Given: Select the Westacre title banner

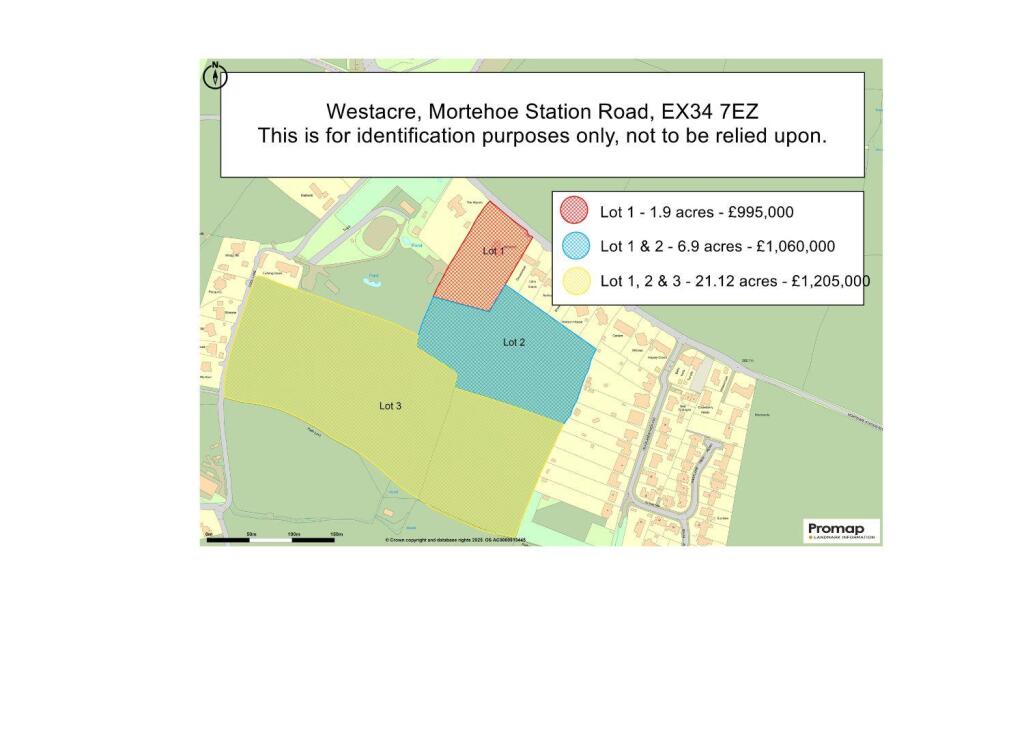Looking at the screenshot, I should pos(542,112).
